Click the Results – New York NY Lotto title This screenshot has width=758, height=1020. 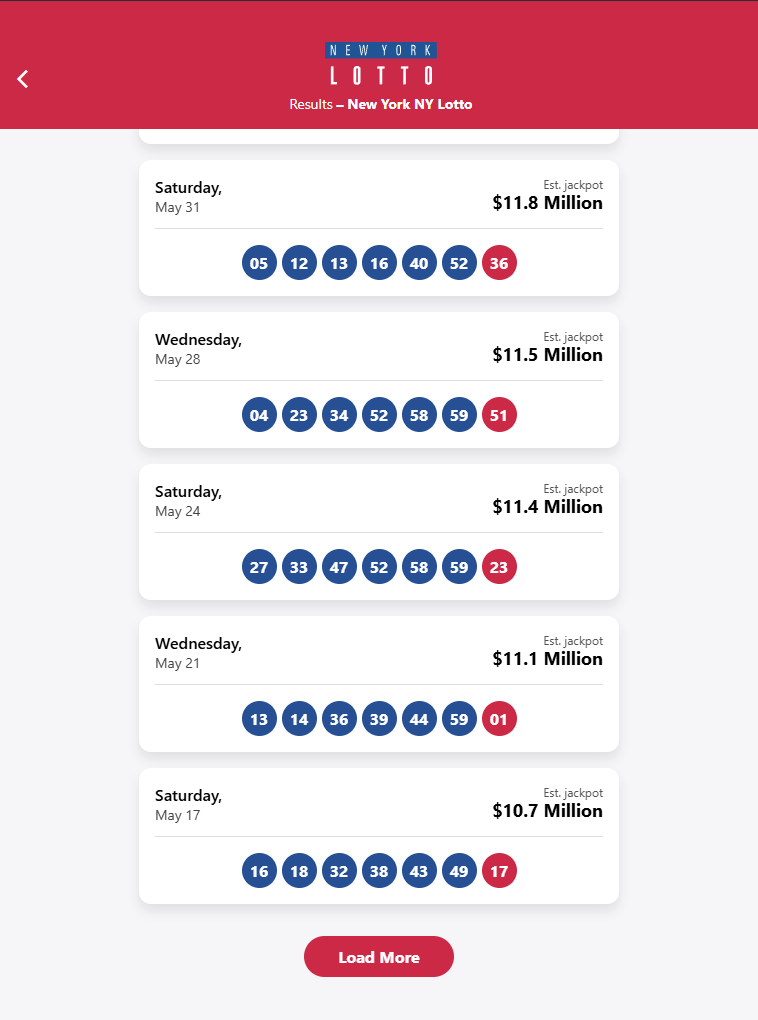coord(381,105)
